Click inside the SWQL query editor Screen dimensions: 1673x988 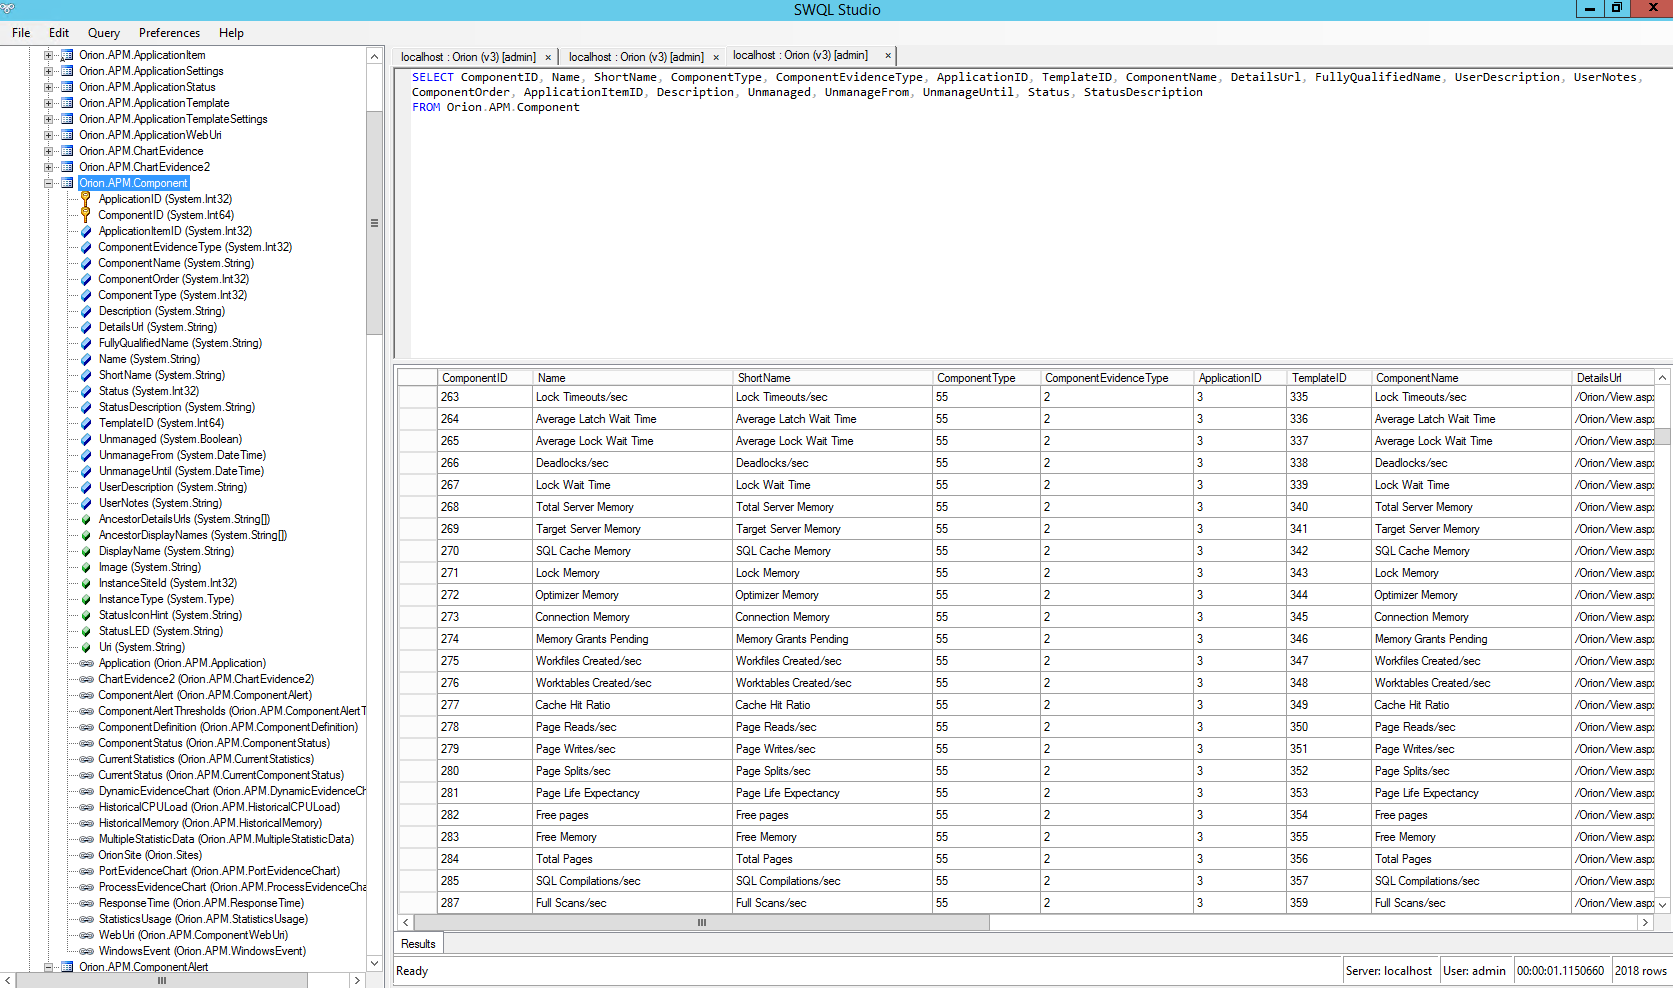pos(1032,212)
